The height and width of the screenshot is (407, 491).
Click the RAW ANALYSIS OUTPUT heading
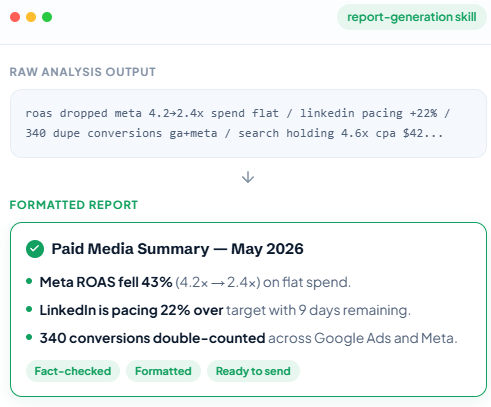[83, 72]
